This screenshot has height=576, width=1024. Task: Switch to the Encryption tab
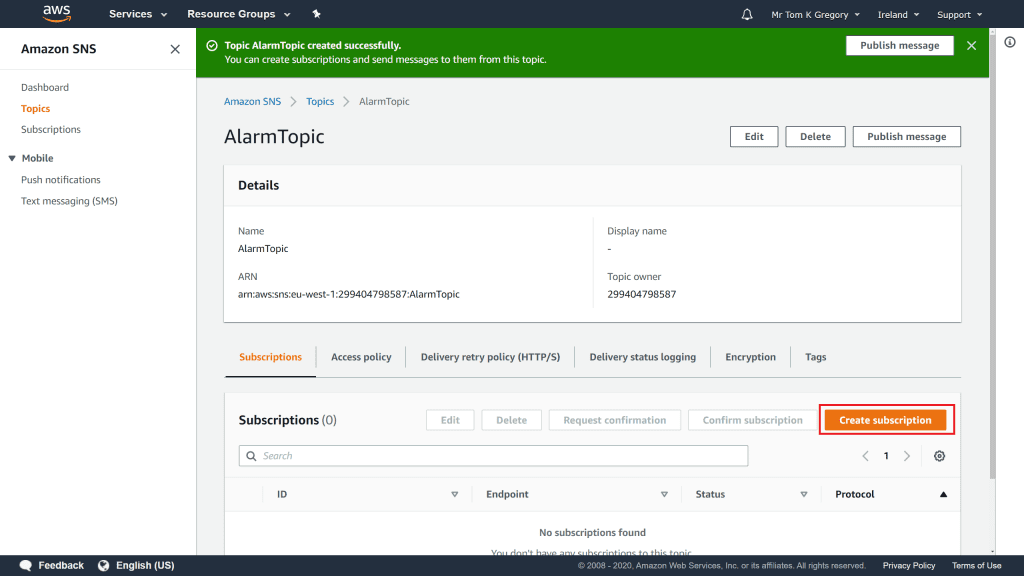[x=750, y=357]
